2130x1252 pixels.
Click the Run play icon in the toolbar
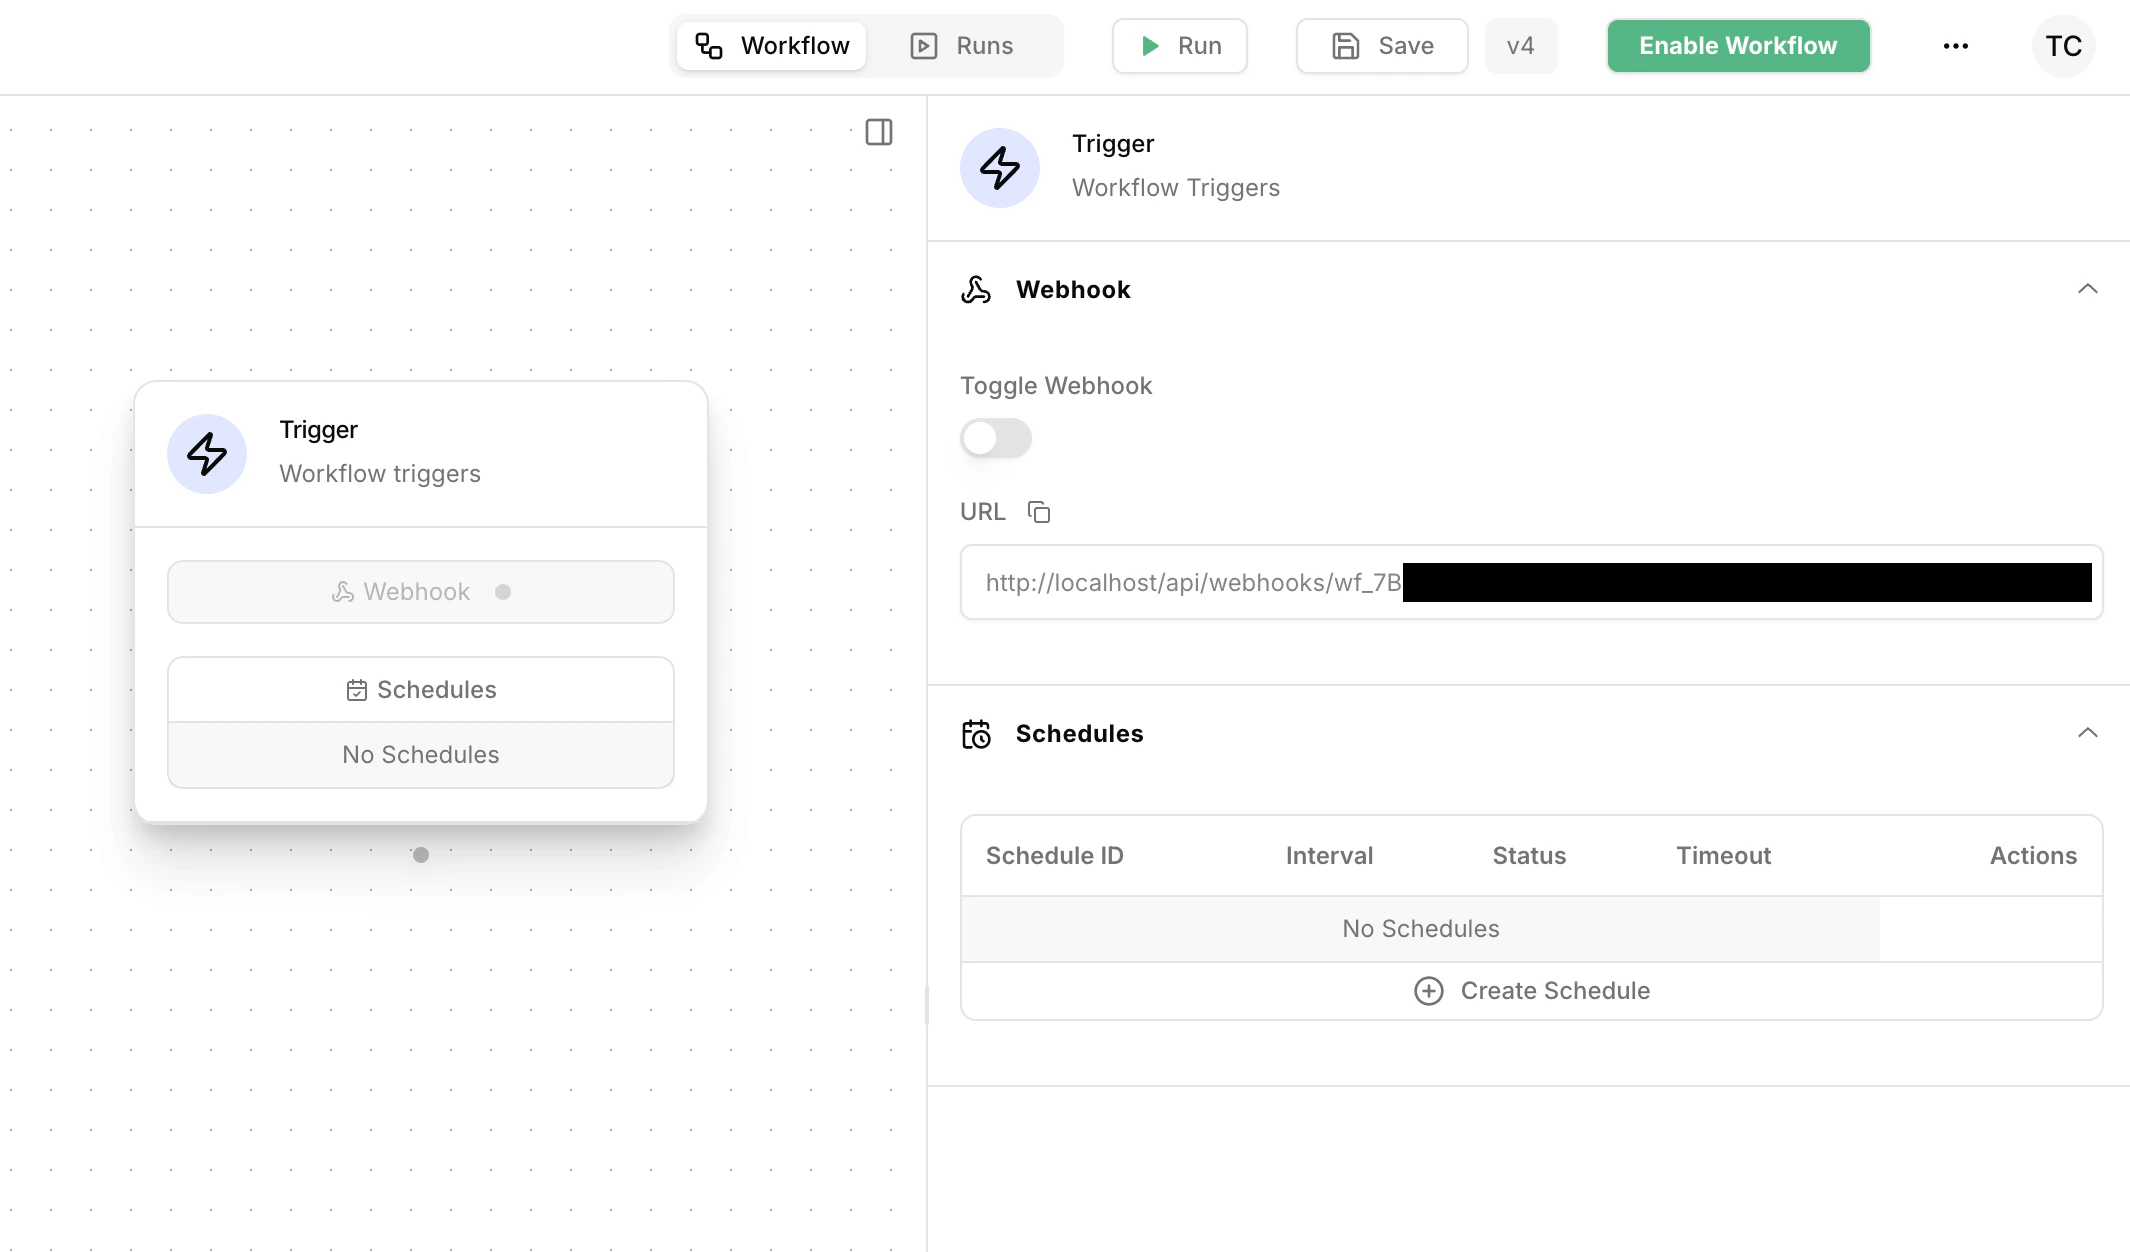[1150, 45]
